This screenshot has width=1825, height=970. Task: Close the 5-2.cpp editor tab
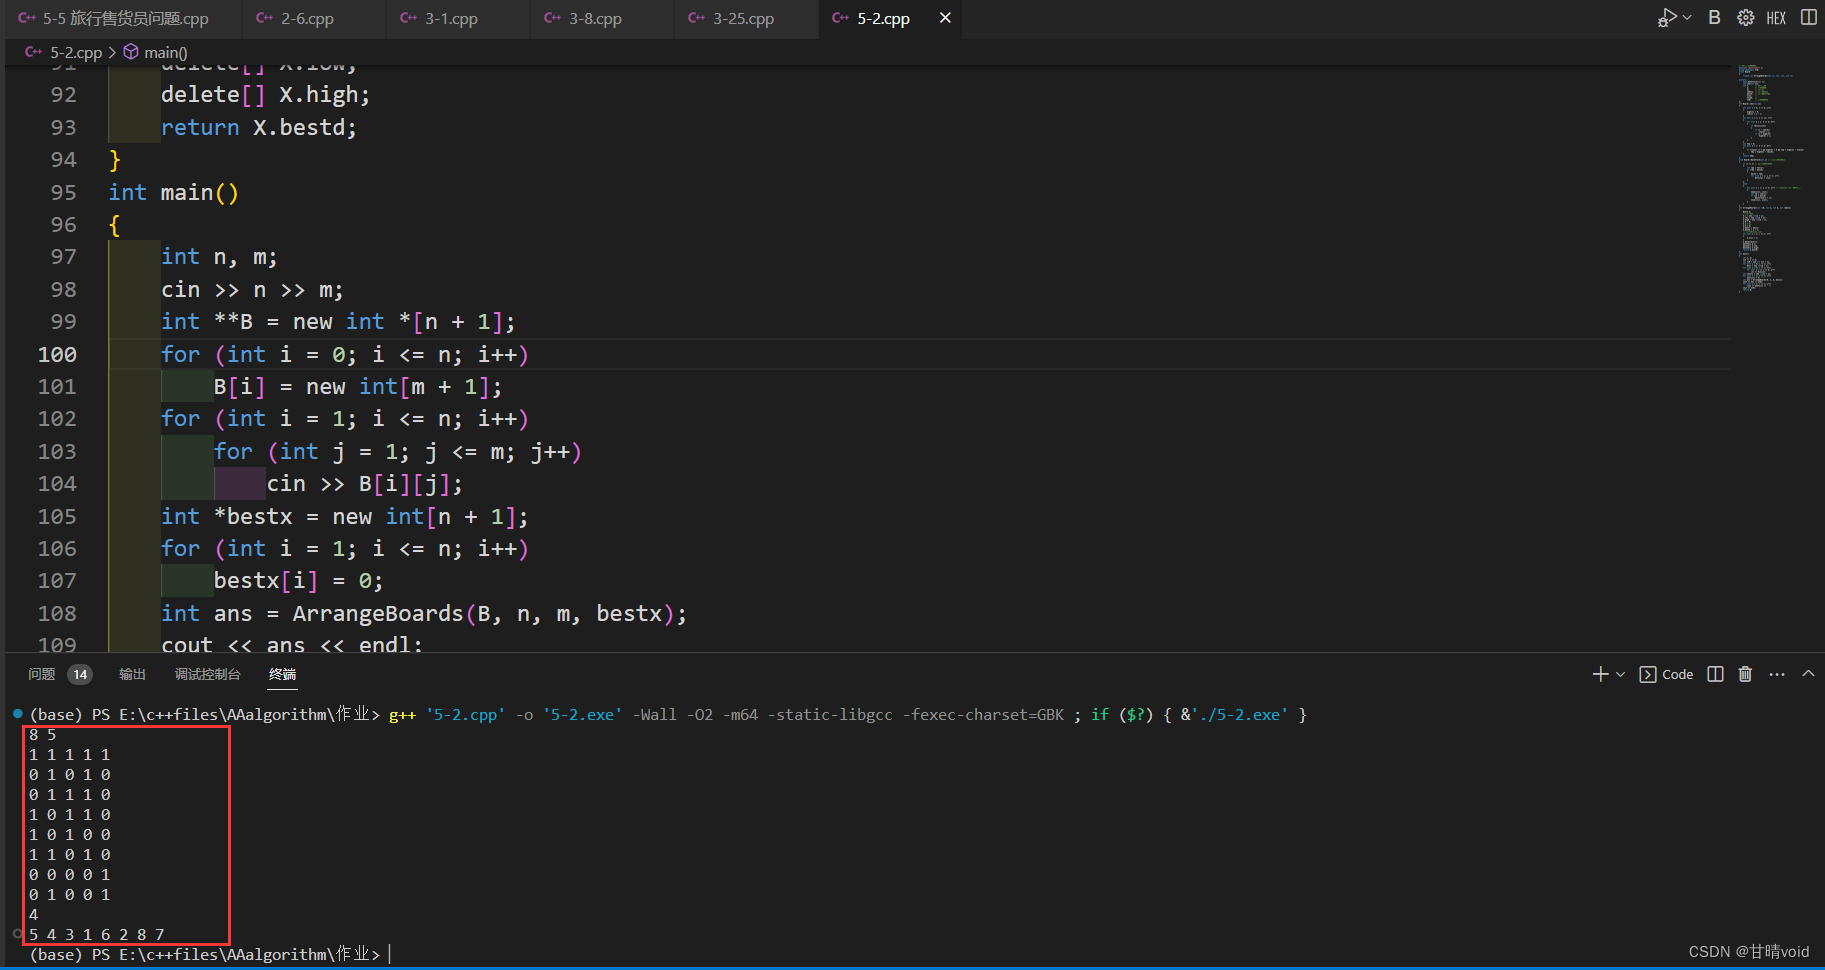(x=945, y=18)
